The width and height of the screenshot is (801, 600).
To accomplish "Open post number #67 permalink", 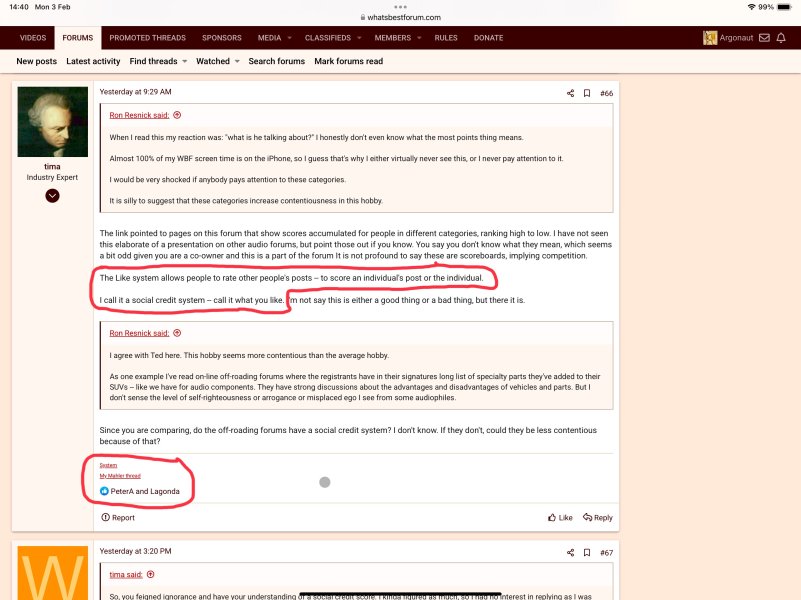I will point(606,553).
